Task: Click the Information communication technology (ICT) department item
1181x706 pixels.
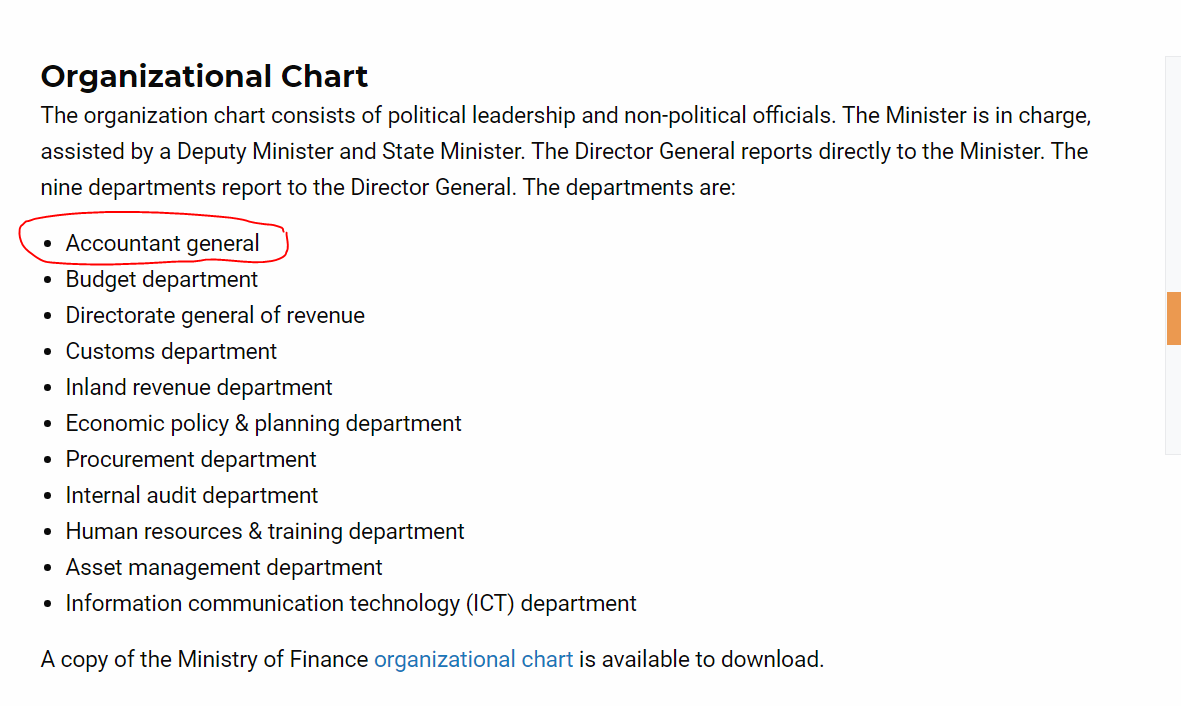Action: point(350,604)
